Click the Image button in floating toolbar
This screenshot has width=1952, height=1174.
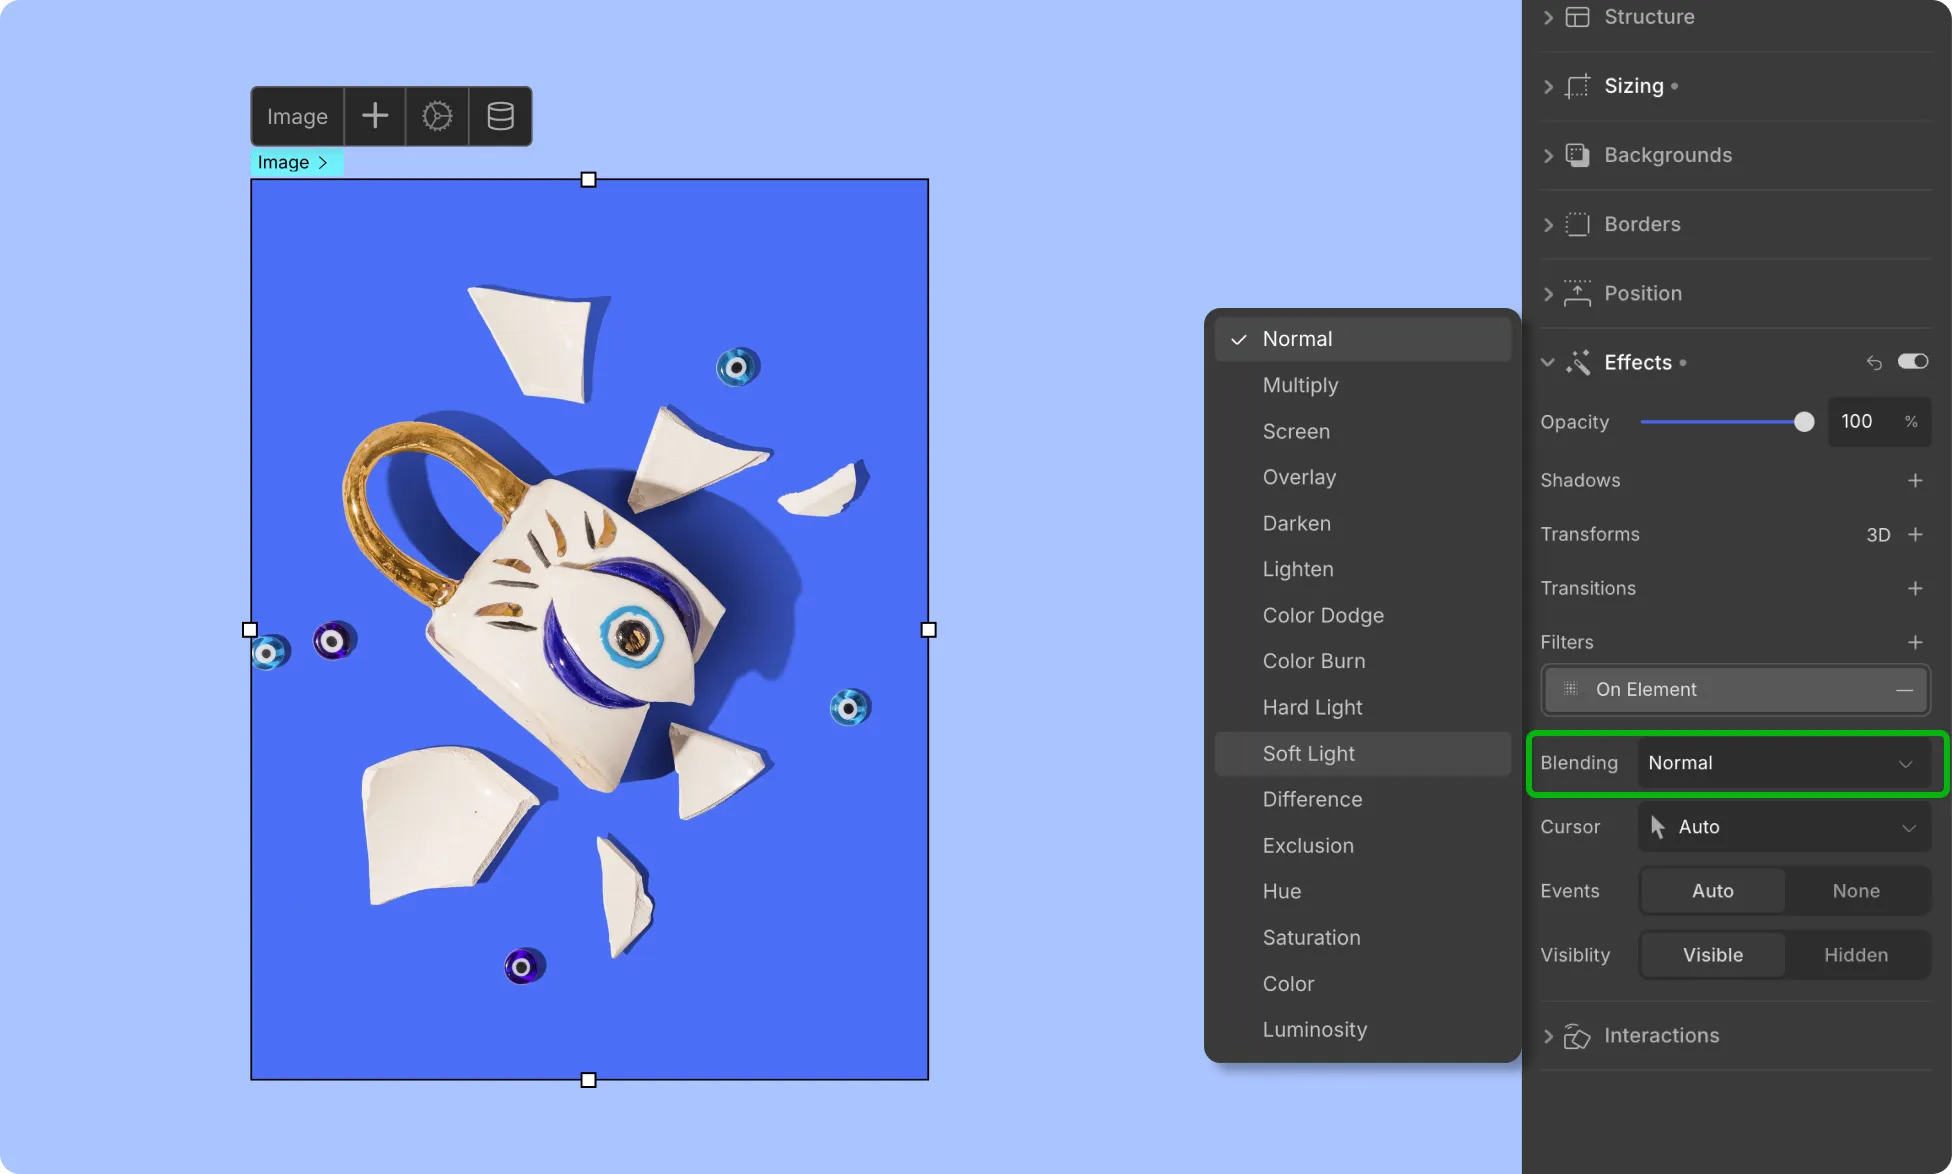coord(297,116)
